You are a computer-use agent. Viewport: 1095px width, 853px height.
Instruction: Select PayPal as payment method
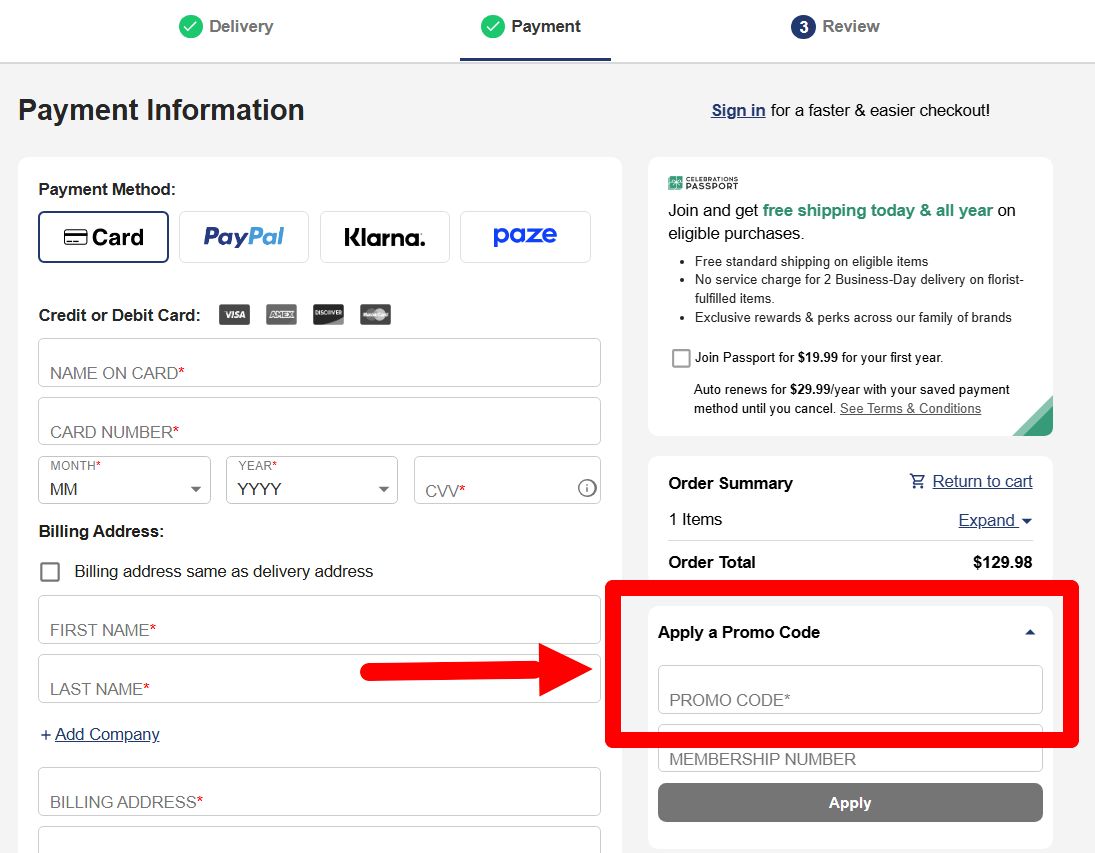pos(244,237)
